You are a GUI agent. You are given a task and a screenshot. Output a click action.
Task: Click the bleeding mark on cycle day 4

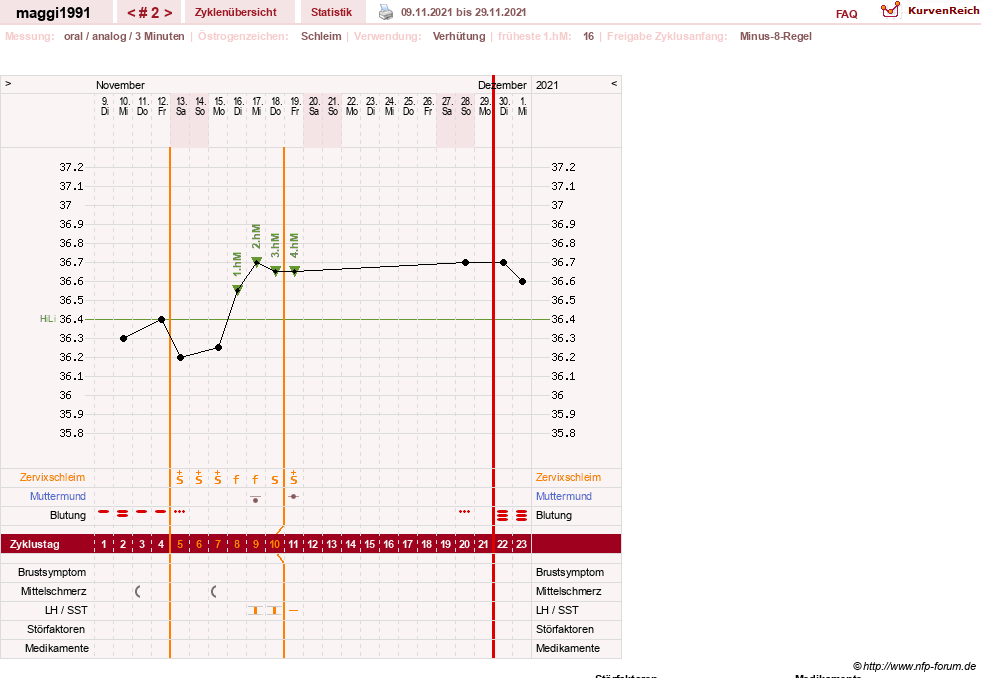(x=161, y=512)
